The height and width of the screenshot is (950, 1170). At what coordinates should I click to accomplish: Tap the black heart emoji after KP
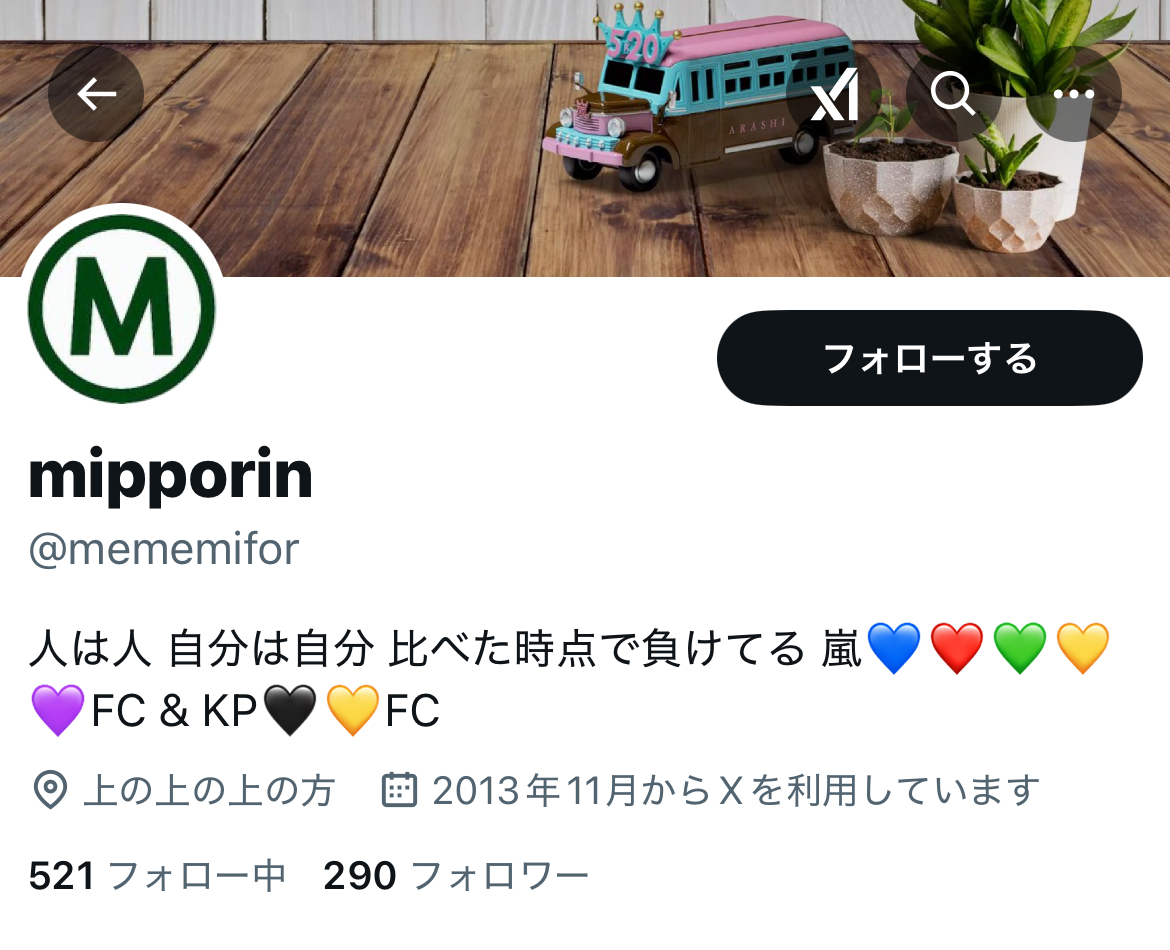[290, 710]
